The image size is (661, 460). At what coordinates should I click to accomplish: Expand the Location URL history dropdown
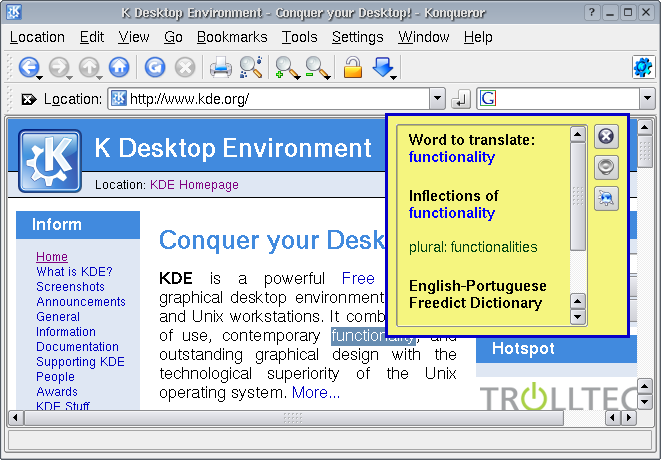(437, 99)
